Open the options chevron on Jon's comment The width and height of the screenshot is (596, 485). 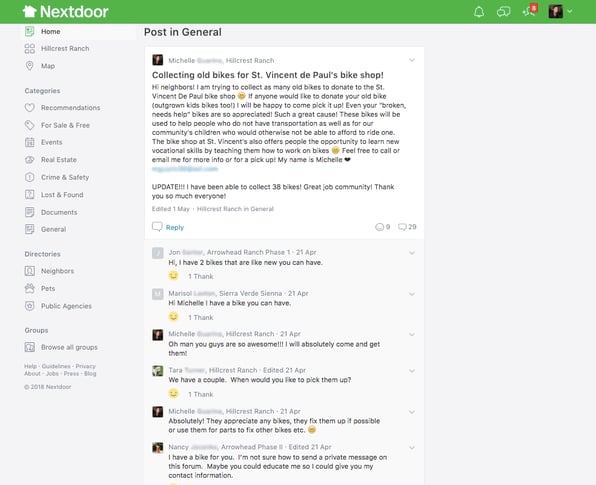pyautogui.click(x=412, y=253)
